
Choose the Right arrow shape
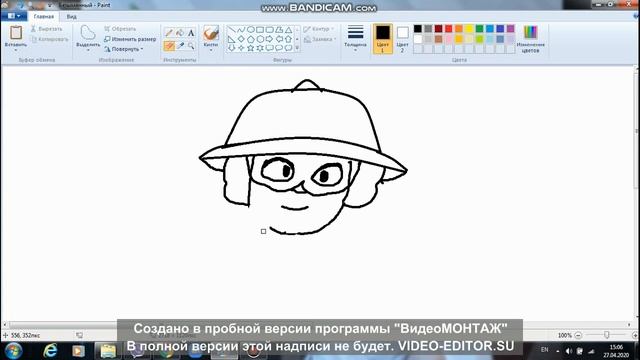pyautogui.click(x=269, y=39)
